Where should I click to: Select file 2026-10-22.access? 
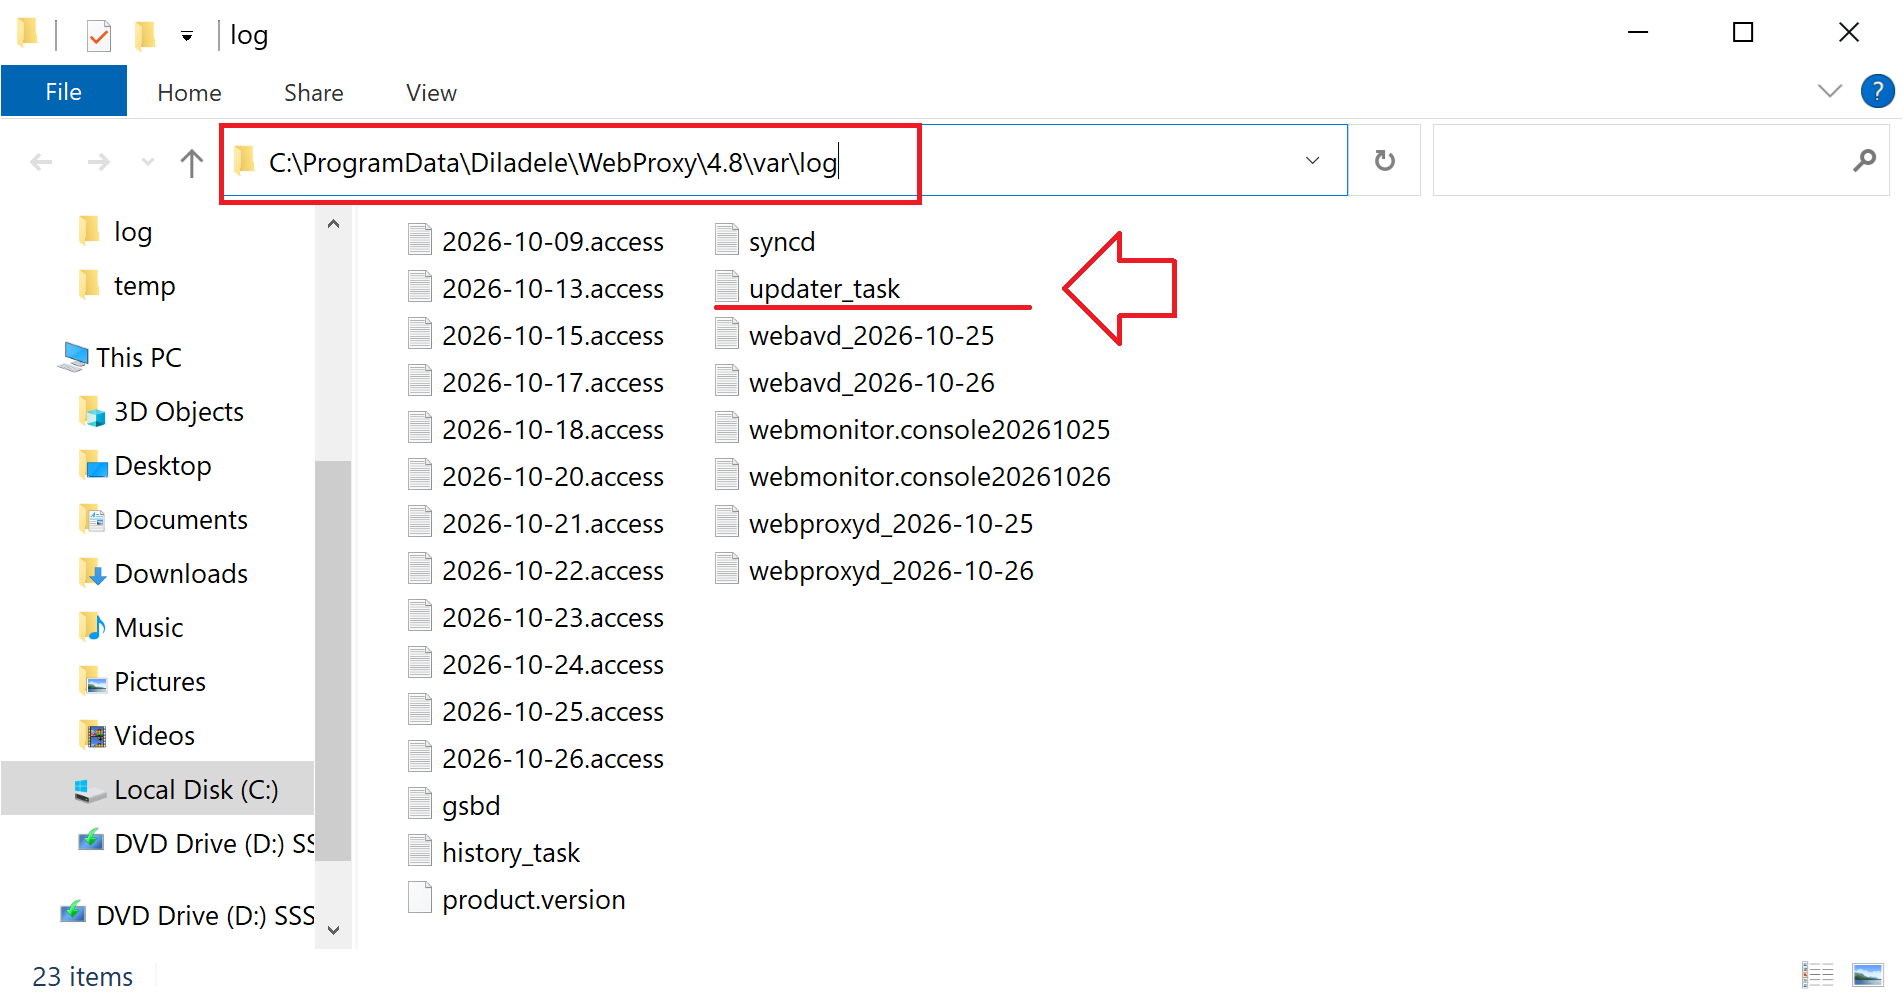point(537,571)
